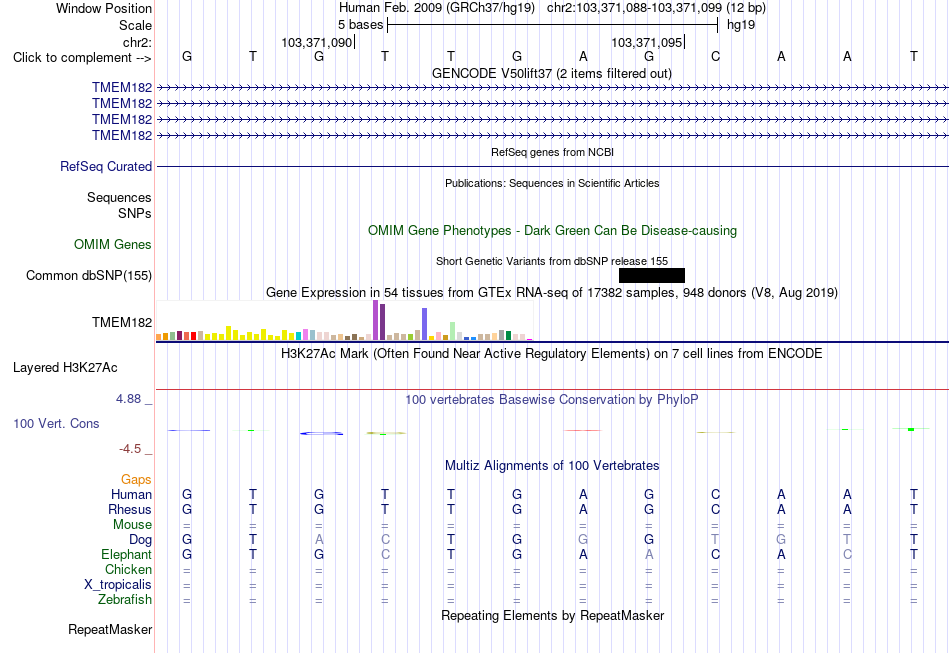Viewport: 950px width, 653px height.
Task: Click the RefSeq Curated gene line
Action: point(552,167)
